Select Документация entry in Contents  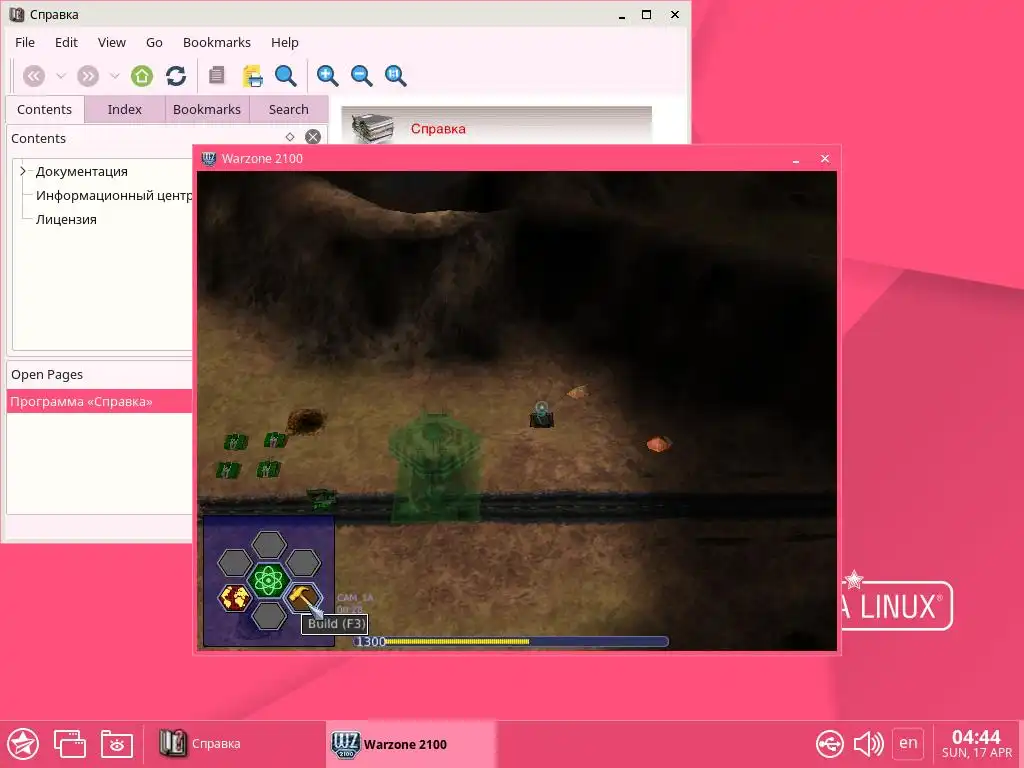click(x=82, y=172)
